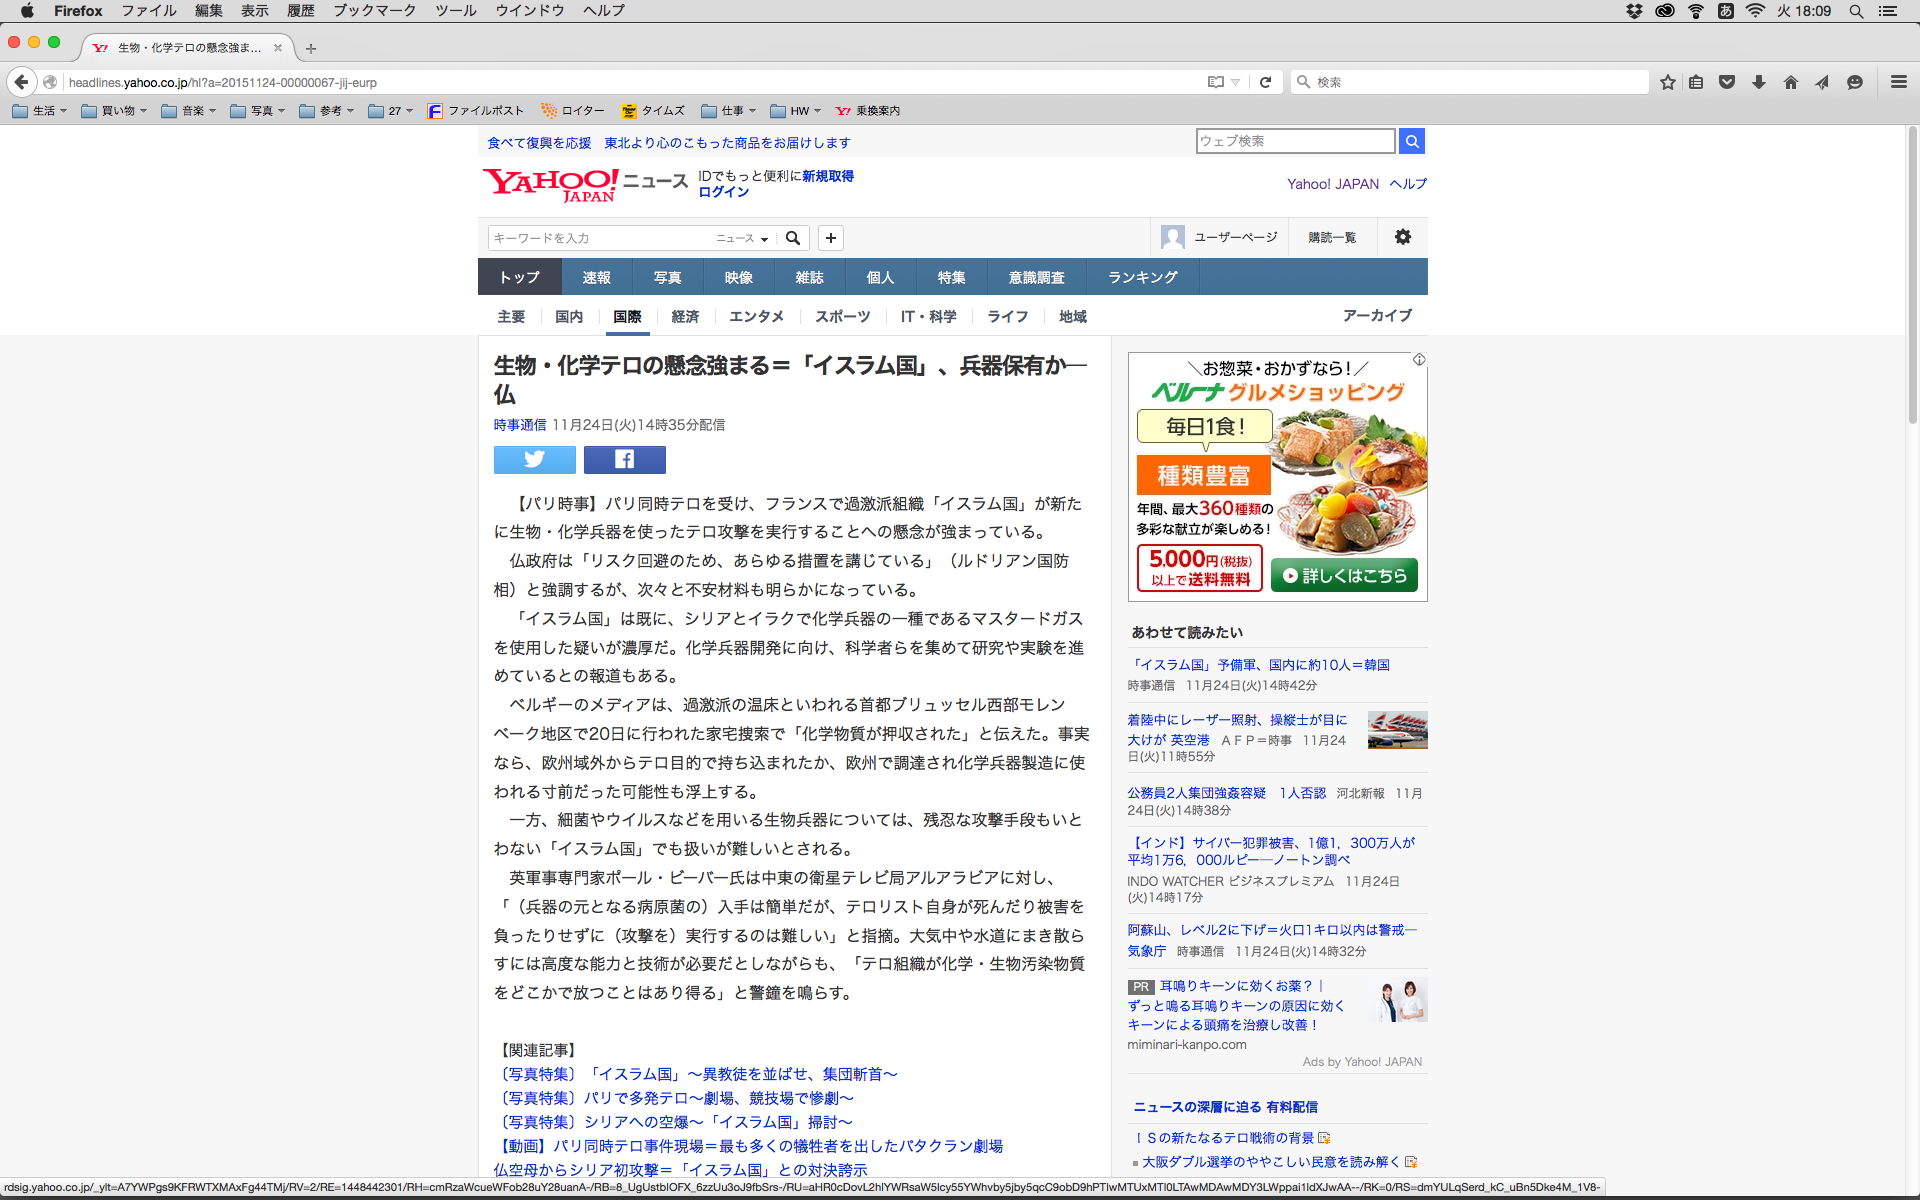
Task: Open 時事通信 source link under headline
Action: click(519, 425)
